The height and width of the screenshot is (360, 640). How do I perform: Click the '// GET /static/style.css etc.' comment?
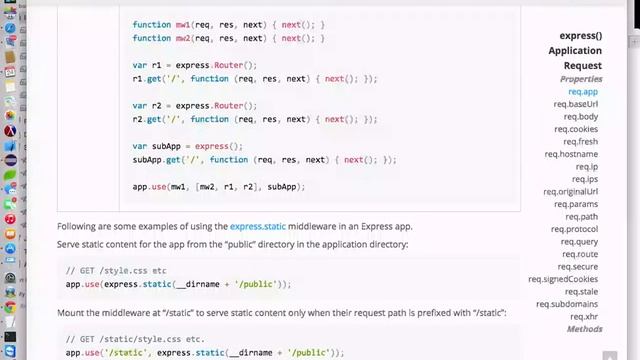tap(135, 339)
